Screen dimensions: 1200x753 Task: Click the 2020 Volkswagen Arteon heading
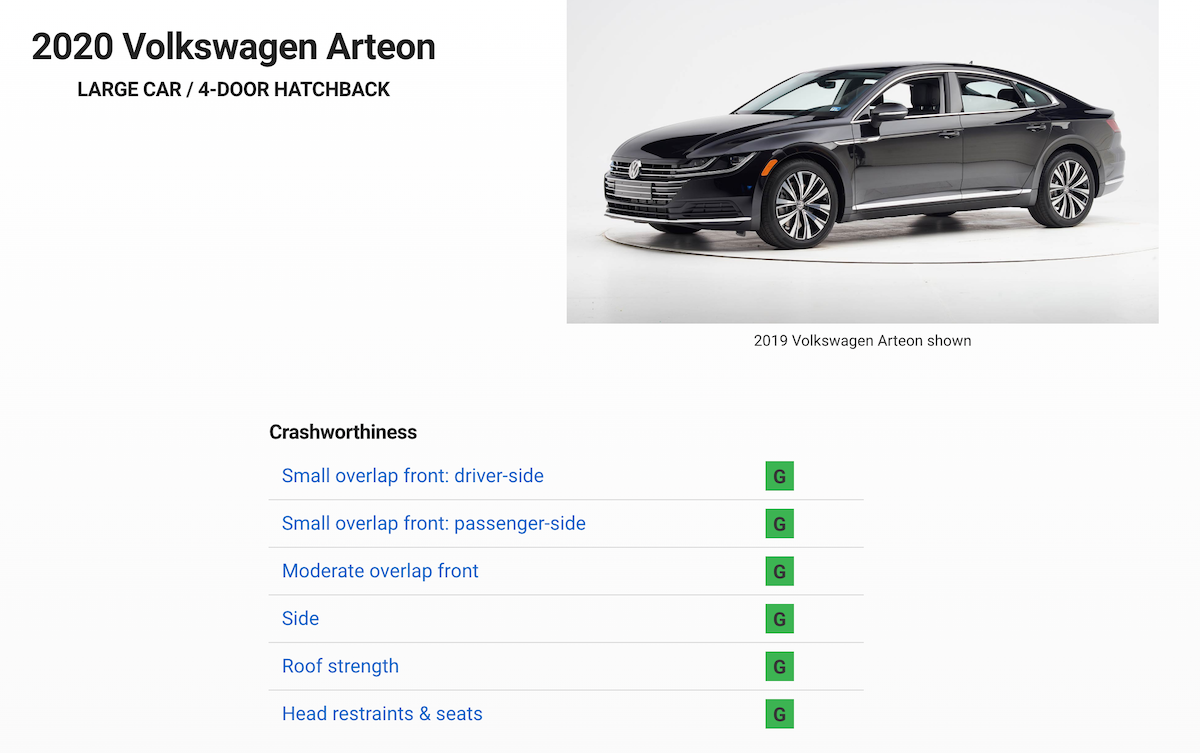pos(234,47)
